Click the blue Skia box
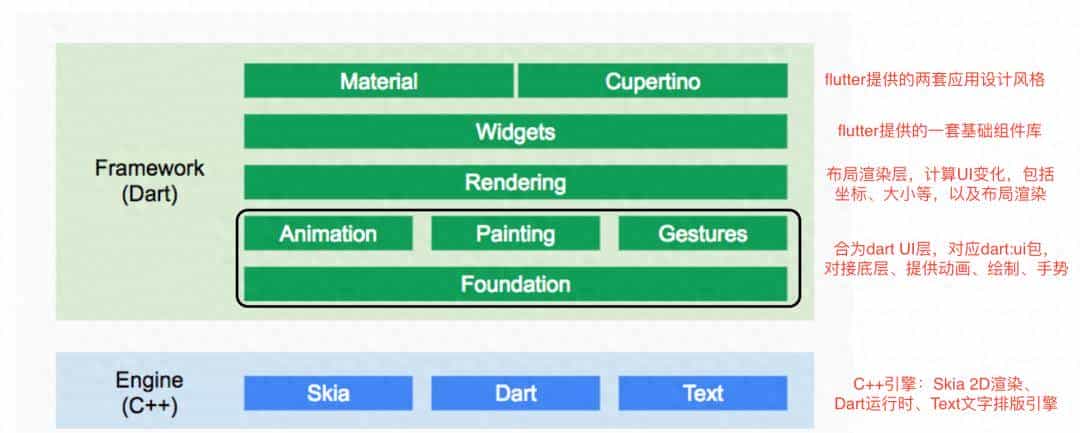The height and width of the screenshot is (433, 1080). click(x=328, y=393)
